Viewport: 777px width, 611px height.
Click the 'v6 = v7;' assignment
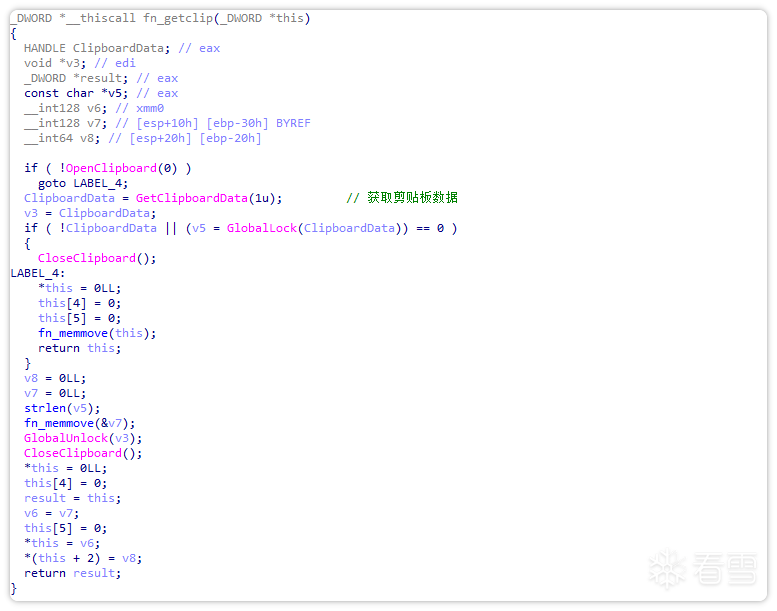tap(52, 513)
